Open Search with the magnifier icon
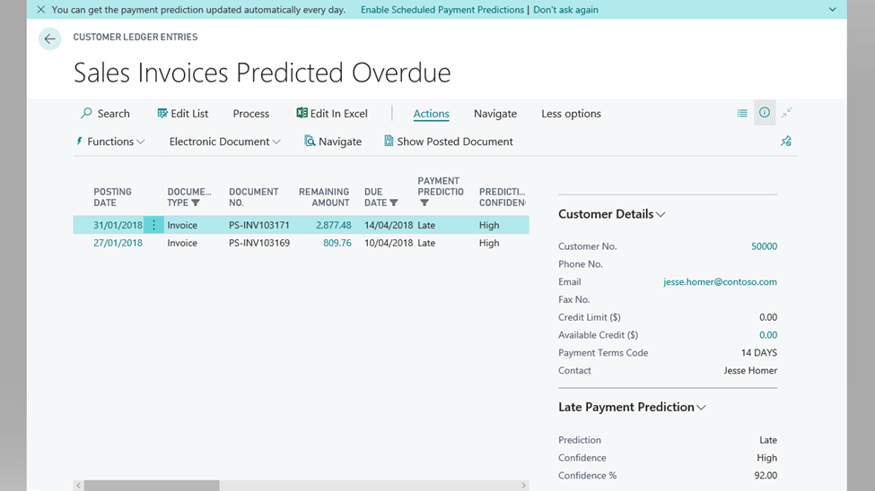This screenshot has height=491, width=875. (x=87, y=114)
